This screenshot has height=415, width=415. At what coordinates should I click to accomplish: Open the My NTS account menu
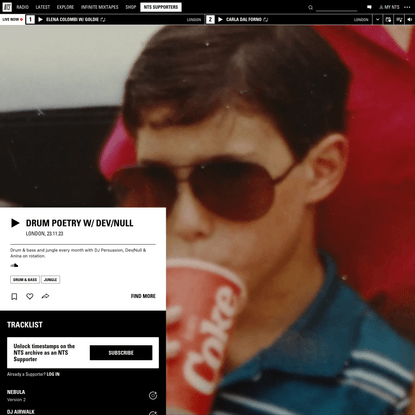[389, 7]
